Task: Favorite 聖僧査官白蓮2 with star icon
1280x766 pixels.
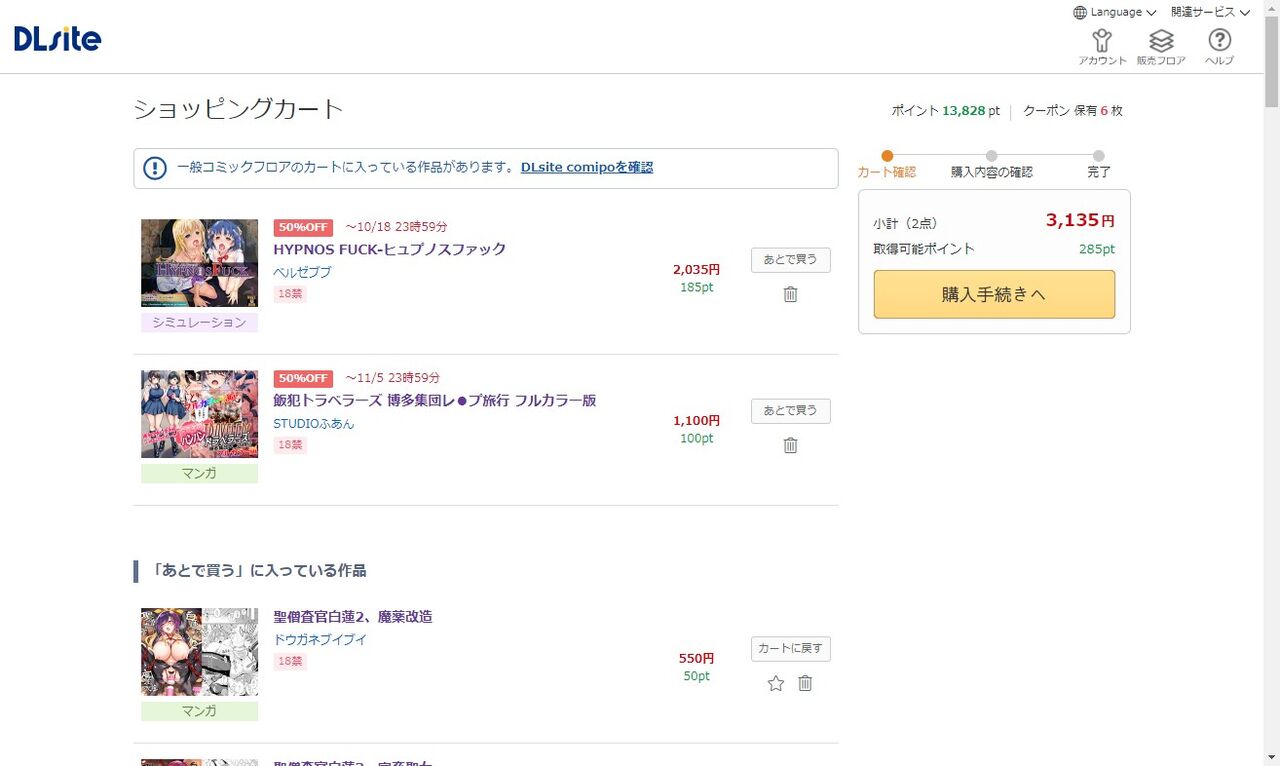Action: (776, 683)
